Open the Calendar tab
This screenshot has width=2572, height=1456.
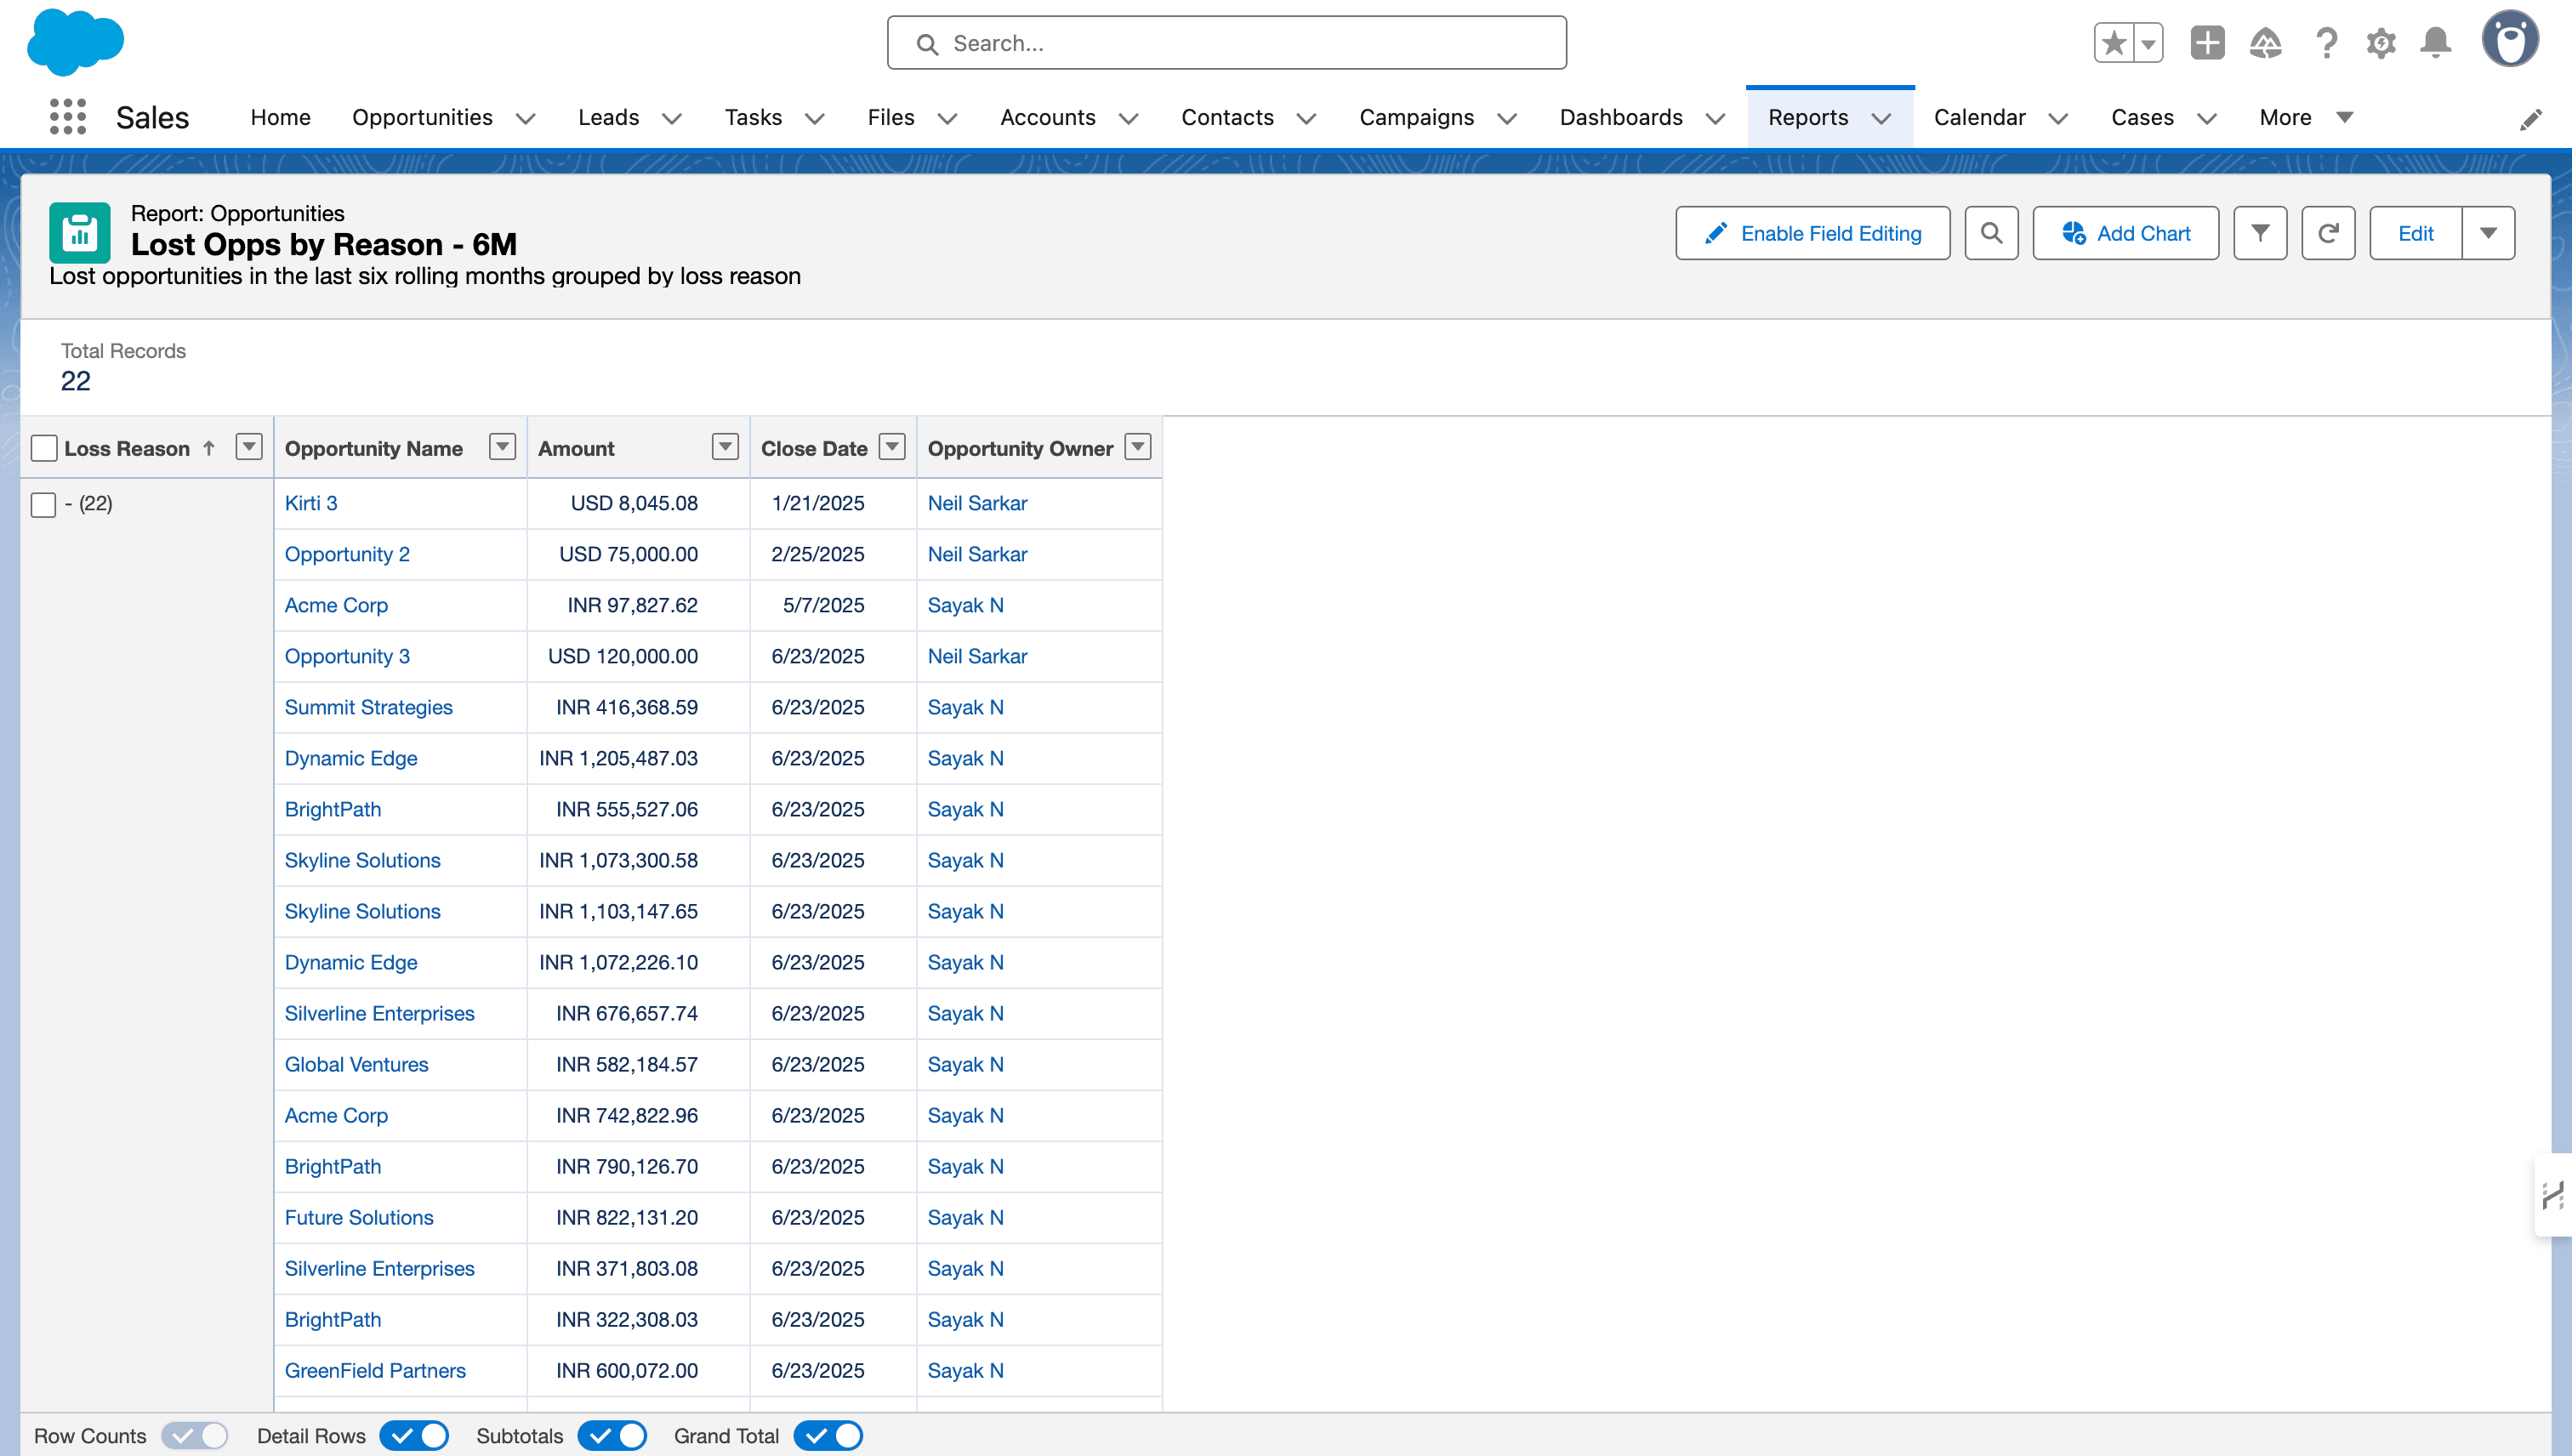[1979, 117]
